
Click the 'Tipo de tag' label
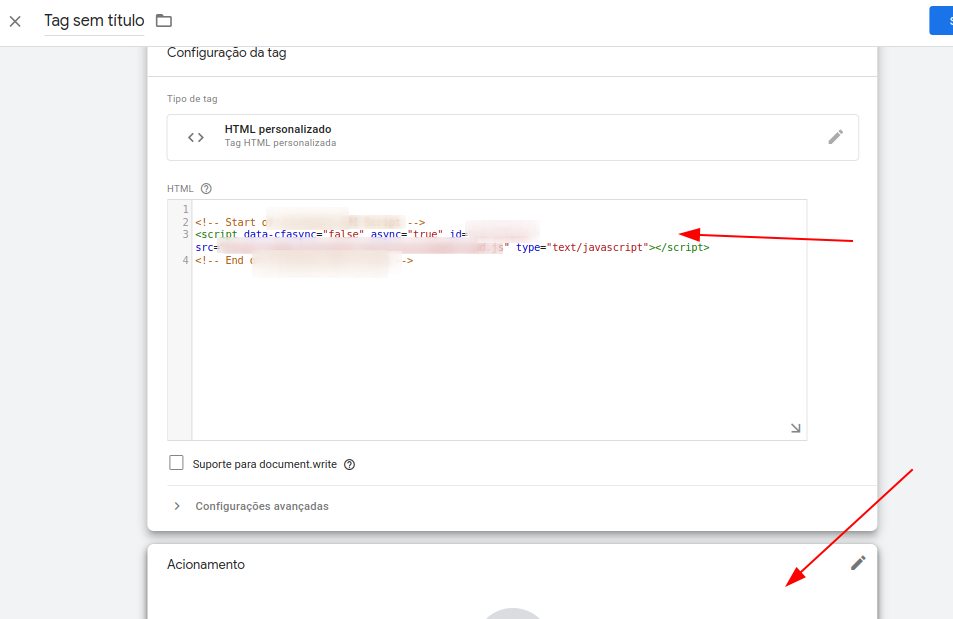pyautogui.click(x=192, y=99)
